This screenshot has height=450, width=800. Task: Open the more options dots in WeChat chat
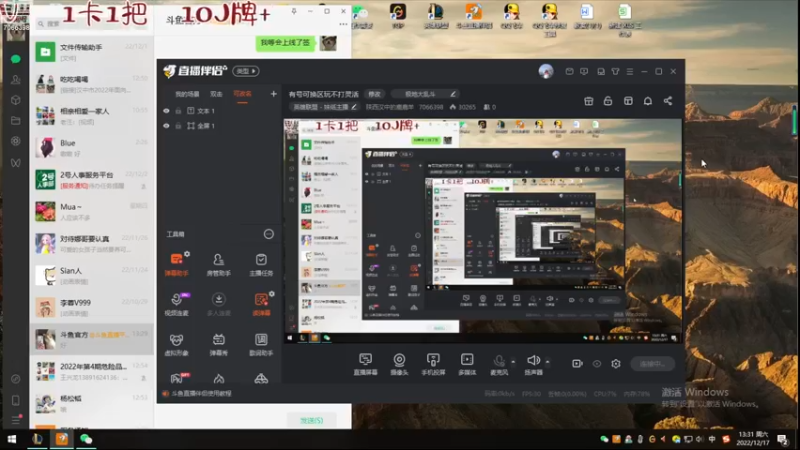(343, 23)
